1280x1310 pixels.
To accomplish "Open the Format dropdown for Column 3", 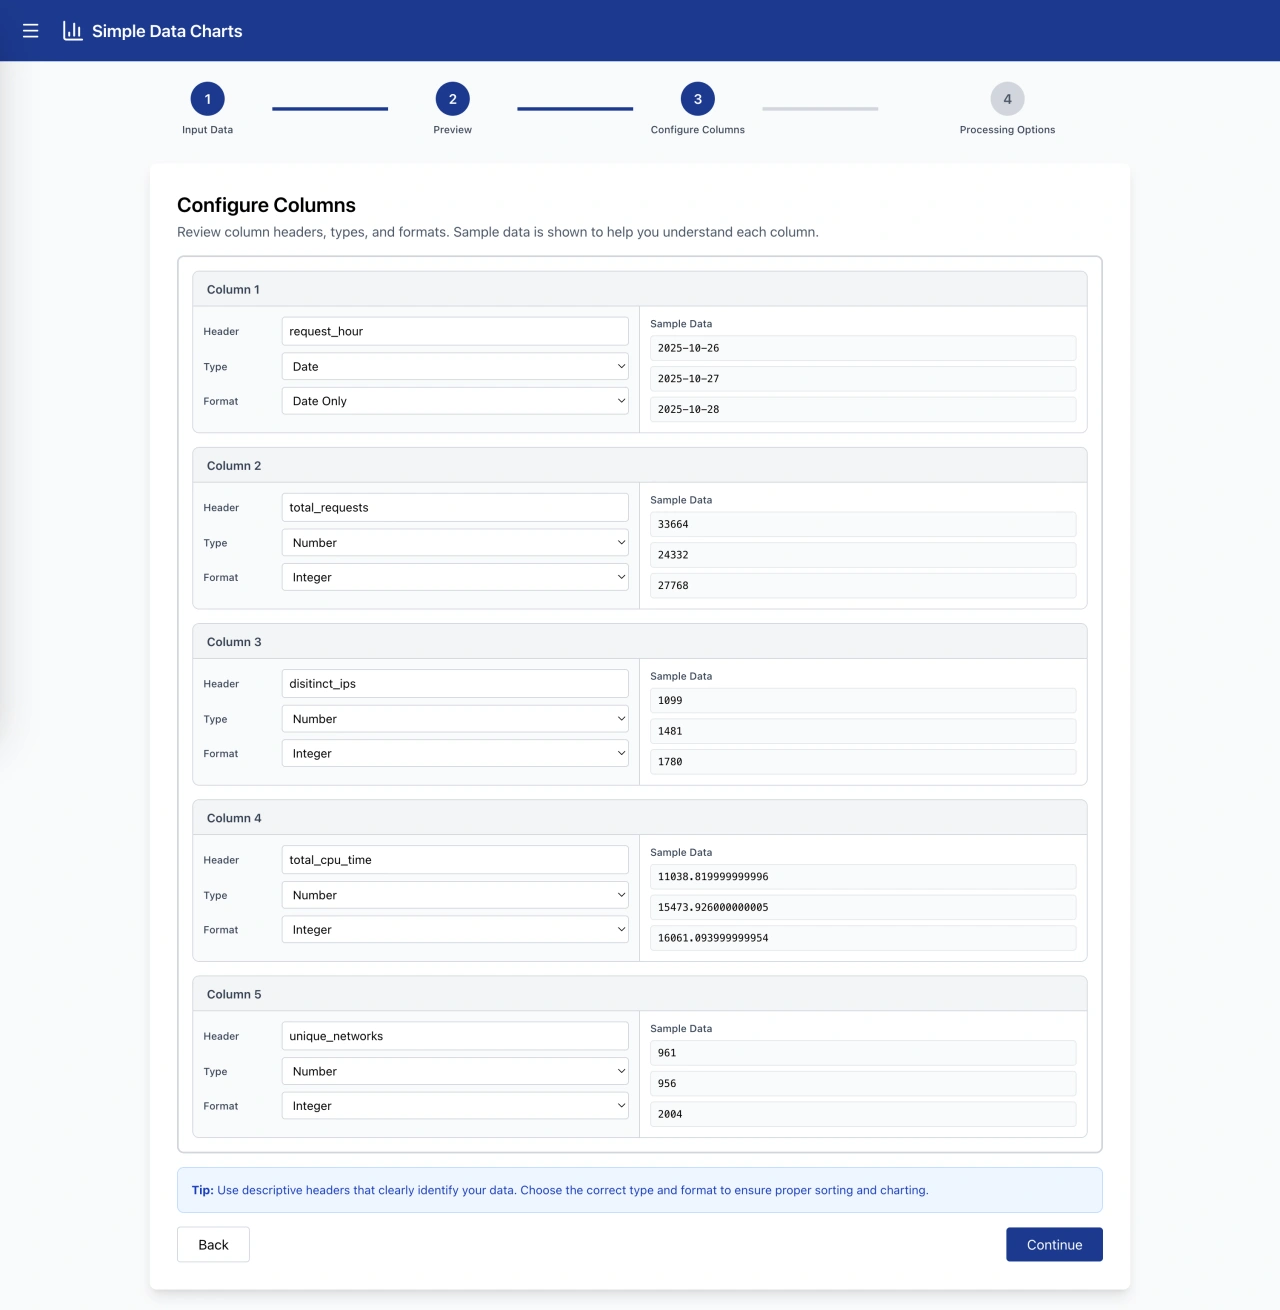I will [454, 753].
